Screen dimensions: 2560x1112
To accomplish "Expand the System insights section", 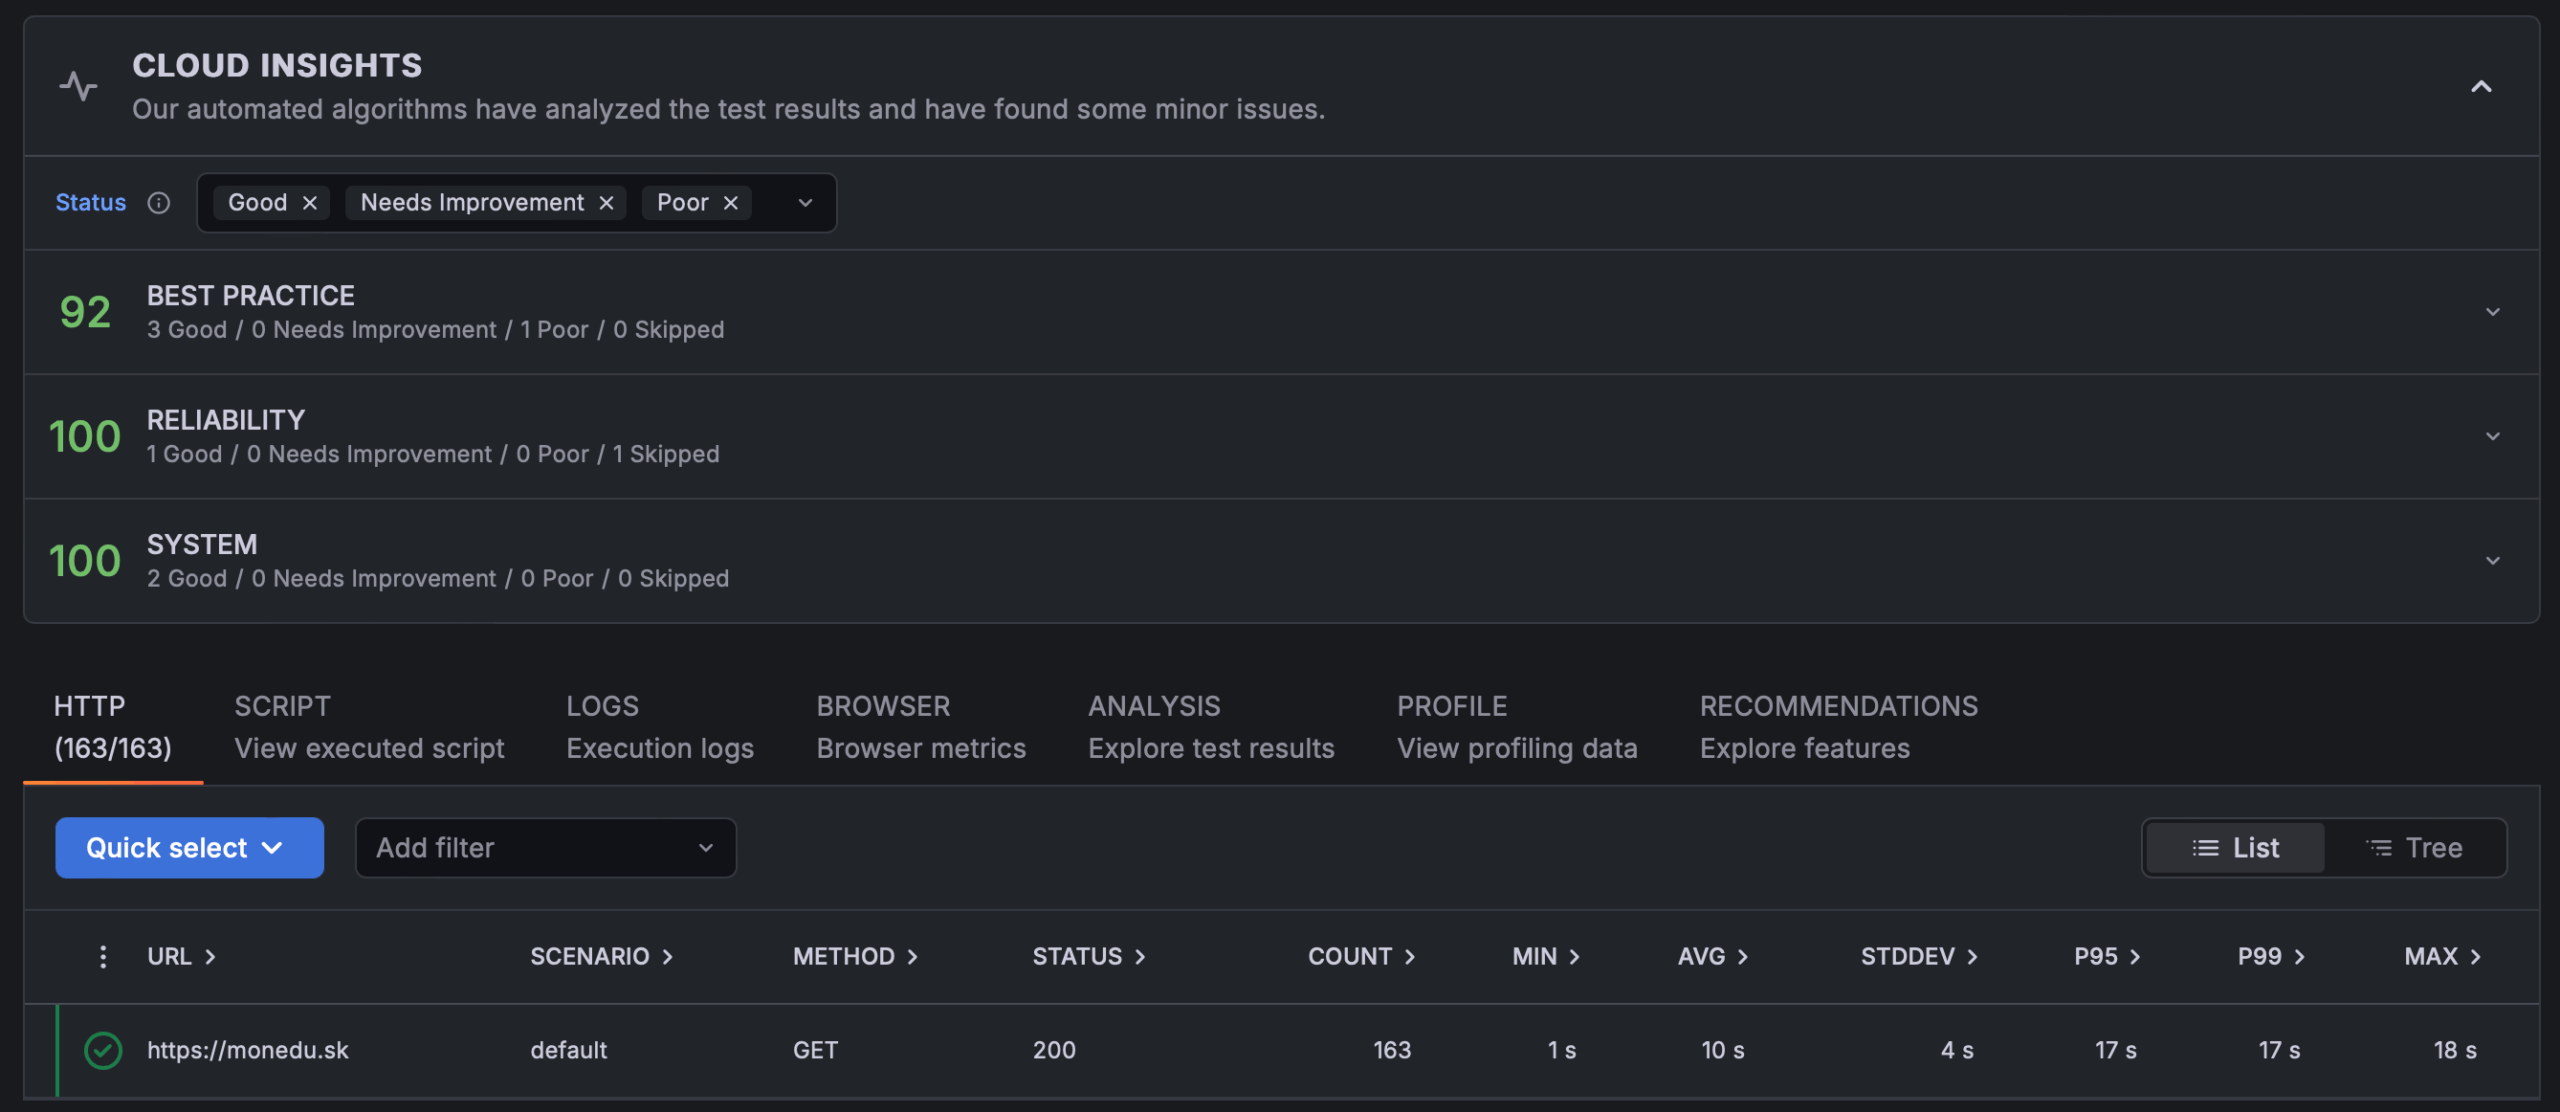I will (2495, 560).
